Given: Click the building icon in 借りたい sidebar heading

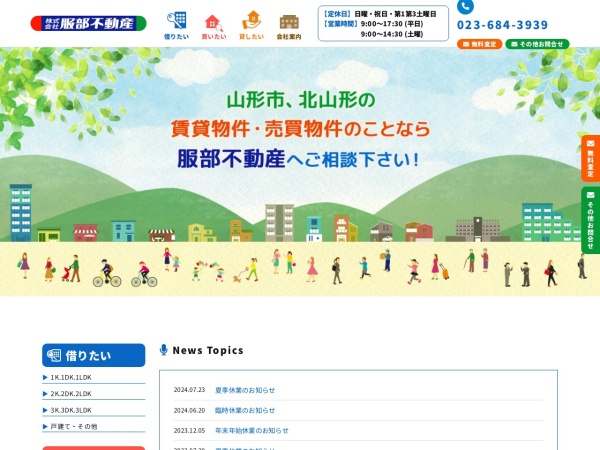Looking at the screenshot, I should pyautogui.click(x=54, y=355).
